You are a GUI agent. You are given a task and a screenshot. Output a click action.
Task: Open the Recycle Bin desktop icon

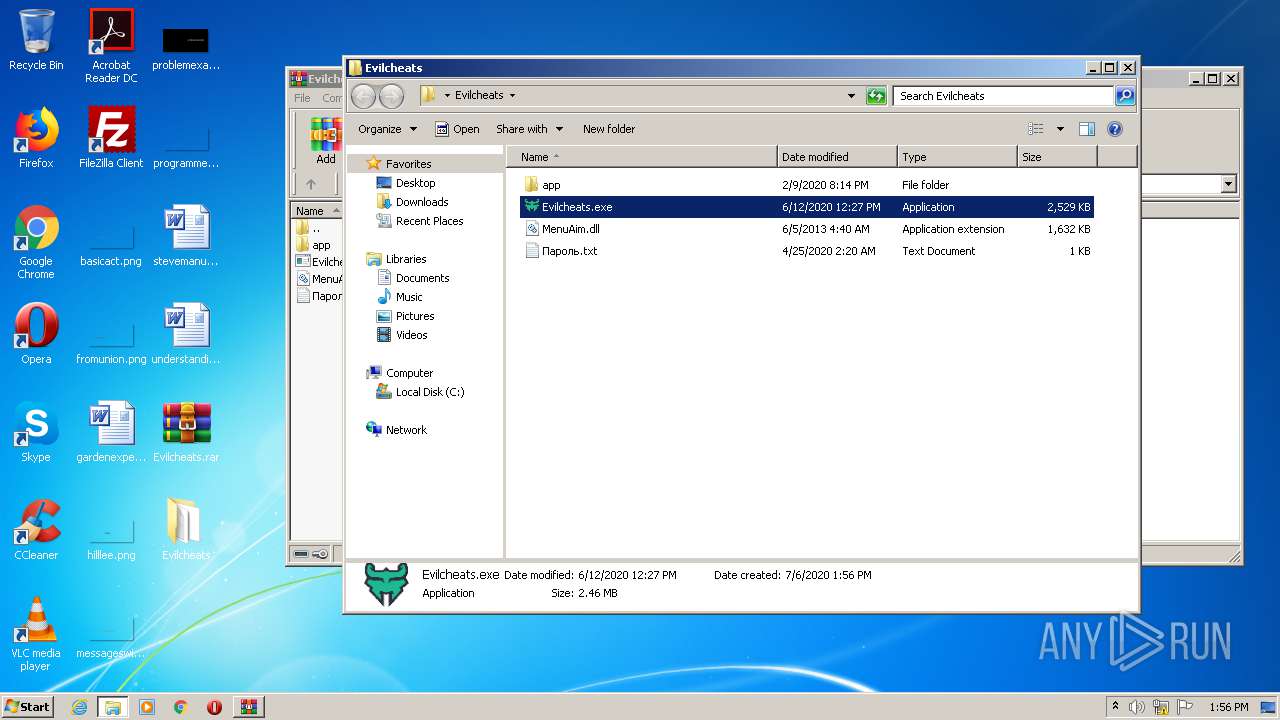[36, 40]
